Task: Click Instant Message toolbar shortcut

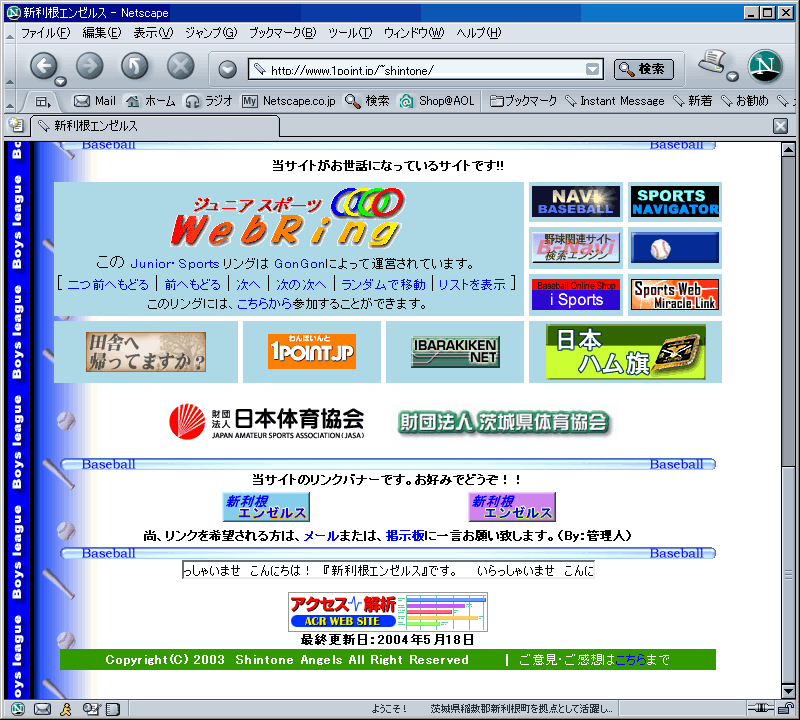Action: pyautogui.click(x=615, y=101)
